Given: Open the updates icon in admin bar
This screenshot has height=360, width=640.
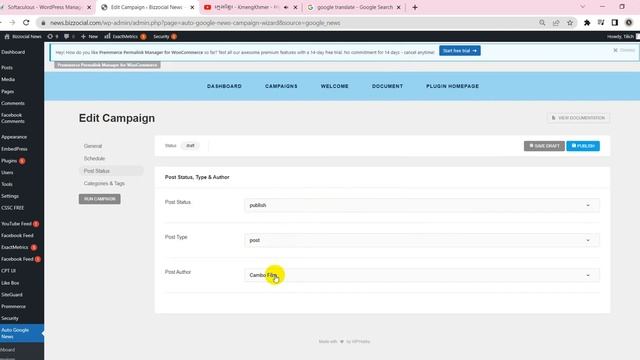Looking at the screenshot, I should [52, 36].
